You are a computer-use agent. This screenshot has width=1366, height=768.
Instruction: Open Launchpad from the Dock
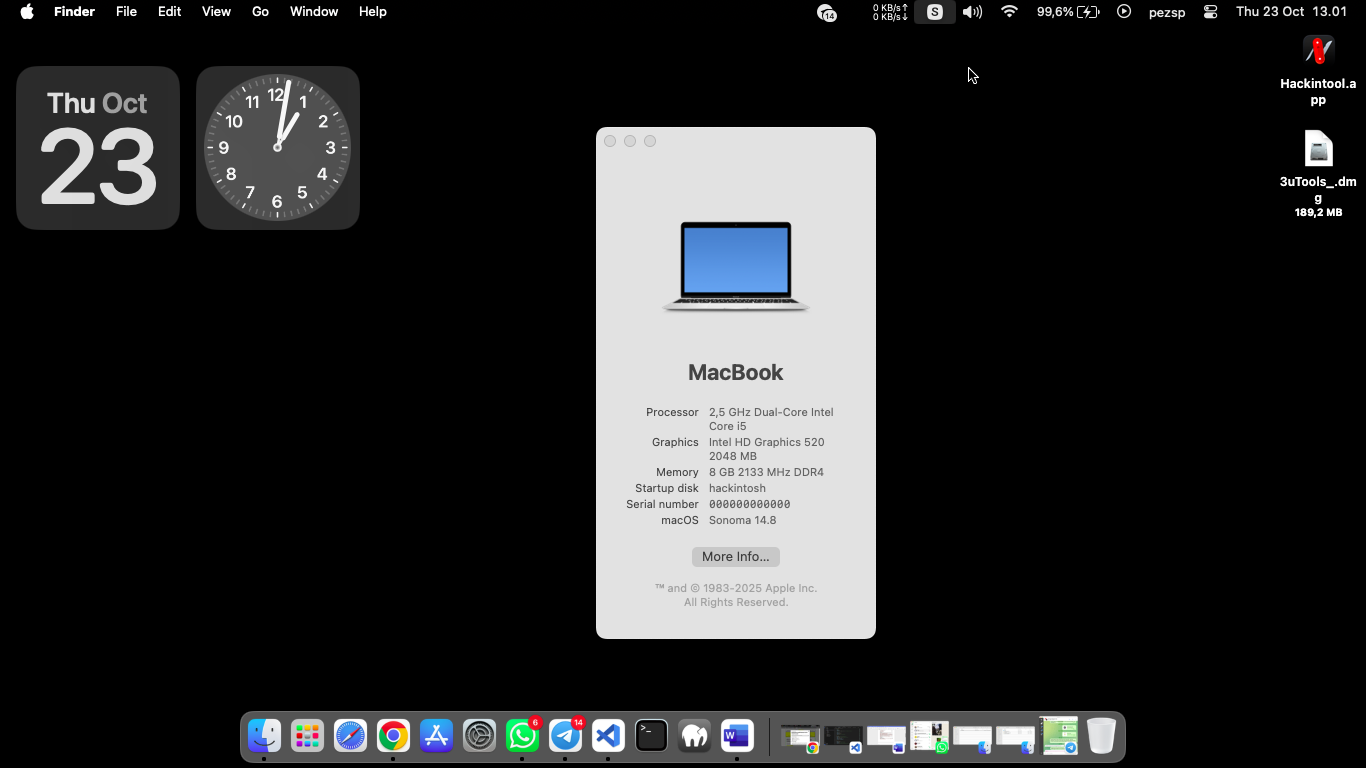(307, 736)
